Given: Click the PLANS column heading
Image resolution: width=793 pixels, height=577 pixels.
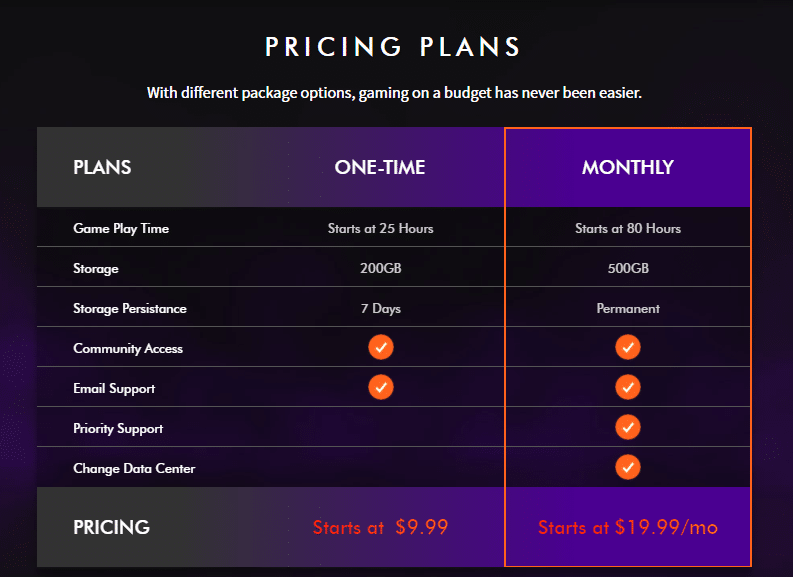Looking at the screenshot, I should point(102,167).
